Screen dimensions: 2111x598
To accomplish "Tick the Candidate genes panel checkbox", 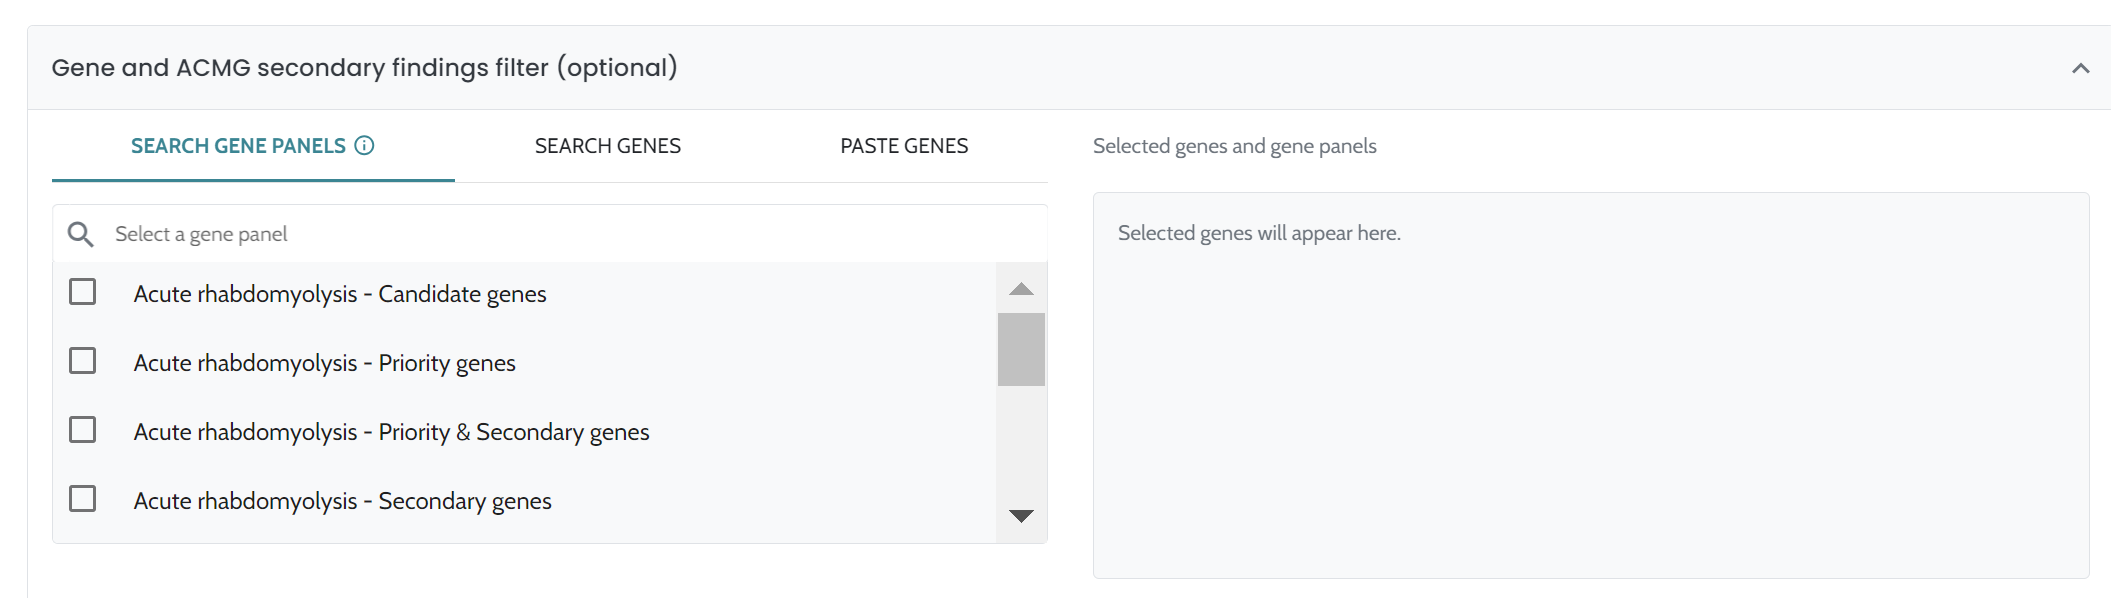I will (x=82, y=292).
